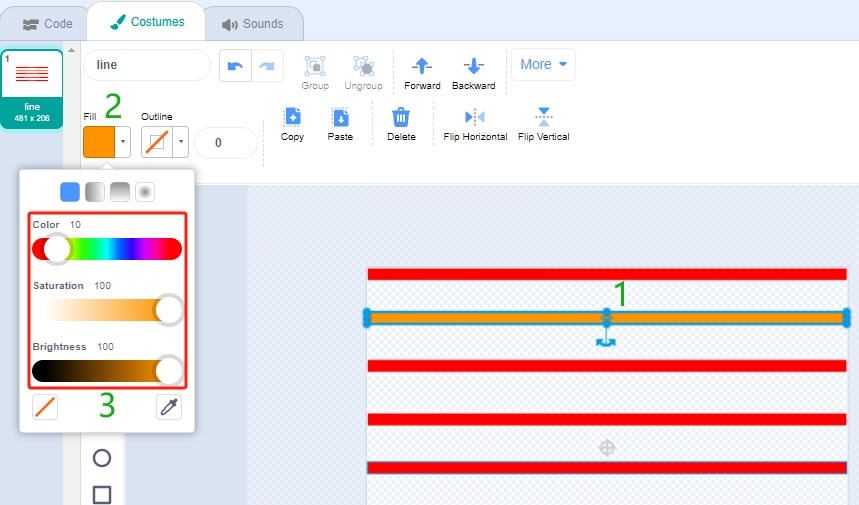
Task: Click the undo arrow button
Action: click(236, 66)
